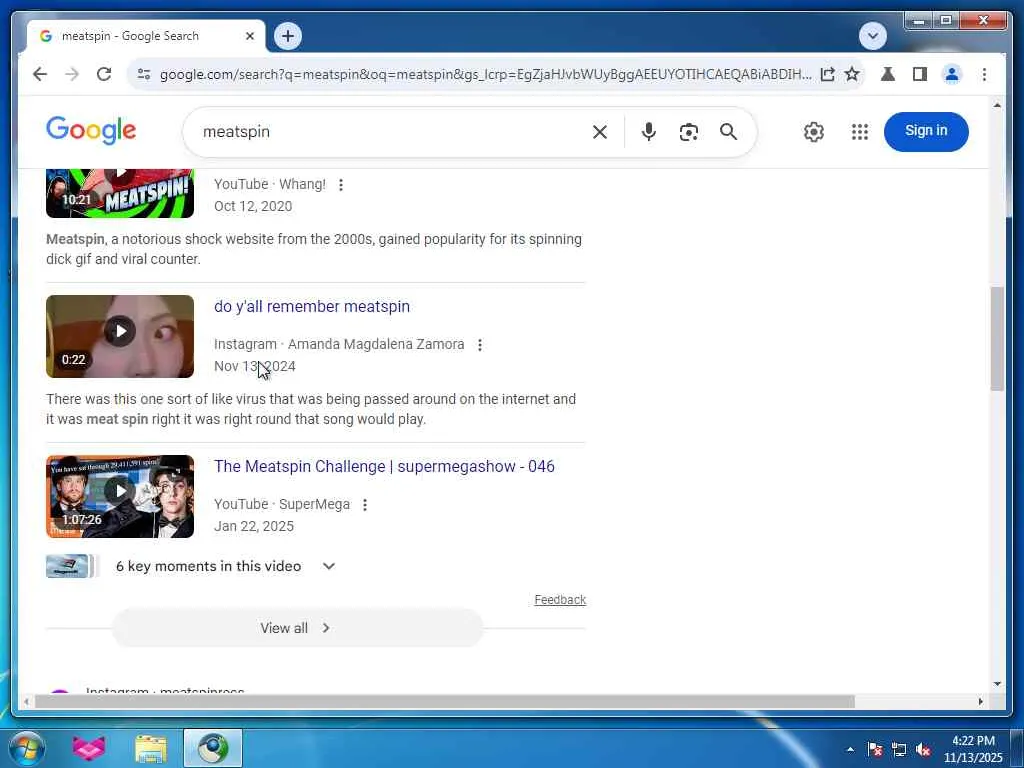Click the muted volume tray icon
This screenshot has height=768, width=1024.
(923, 750)
